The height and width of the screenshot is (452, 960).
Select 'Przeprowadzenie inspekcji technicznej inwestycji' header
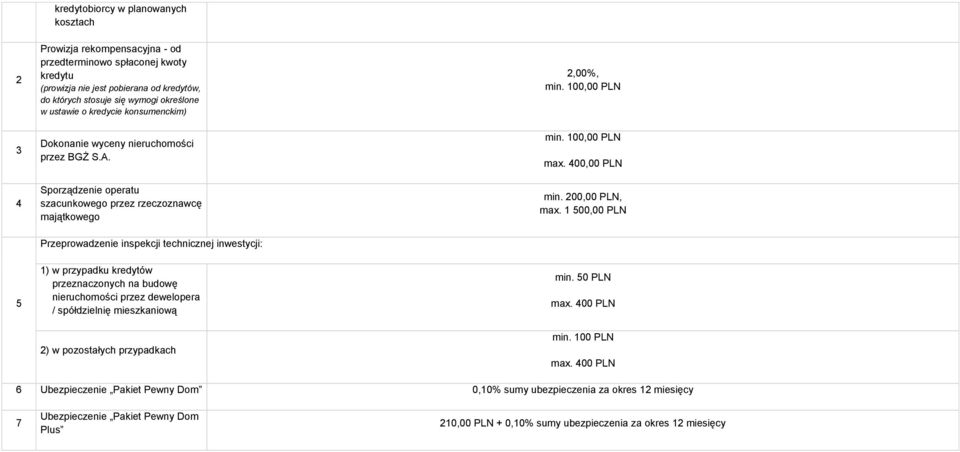pyautogui.click(x=151, y=244)
